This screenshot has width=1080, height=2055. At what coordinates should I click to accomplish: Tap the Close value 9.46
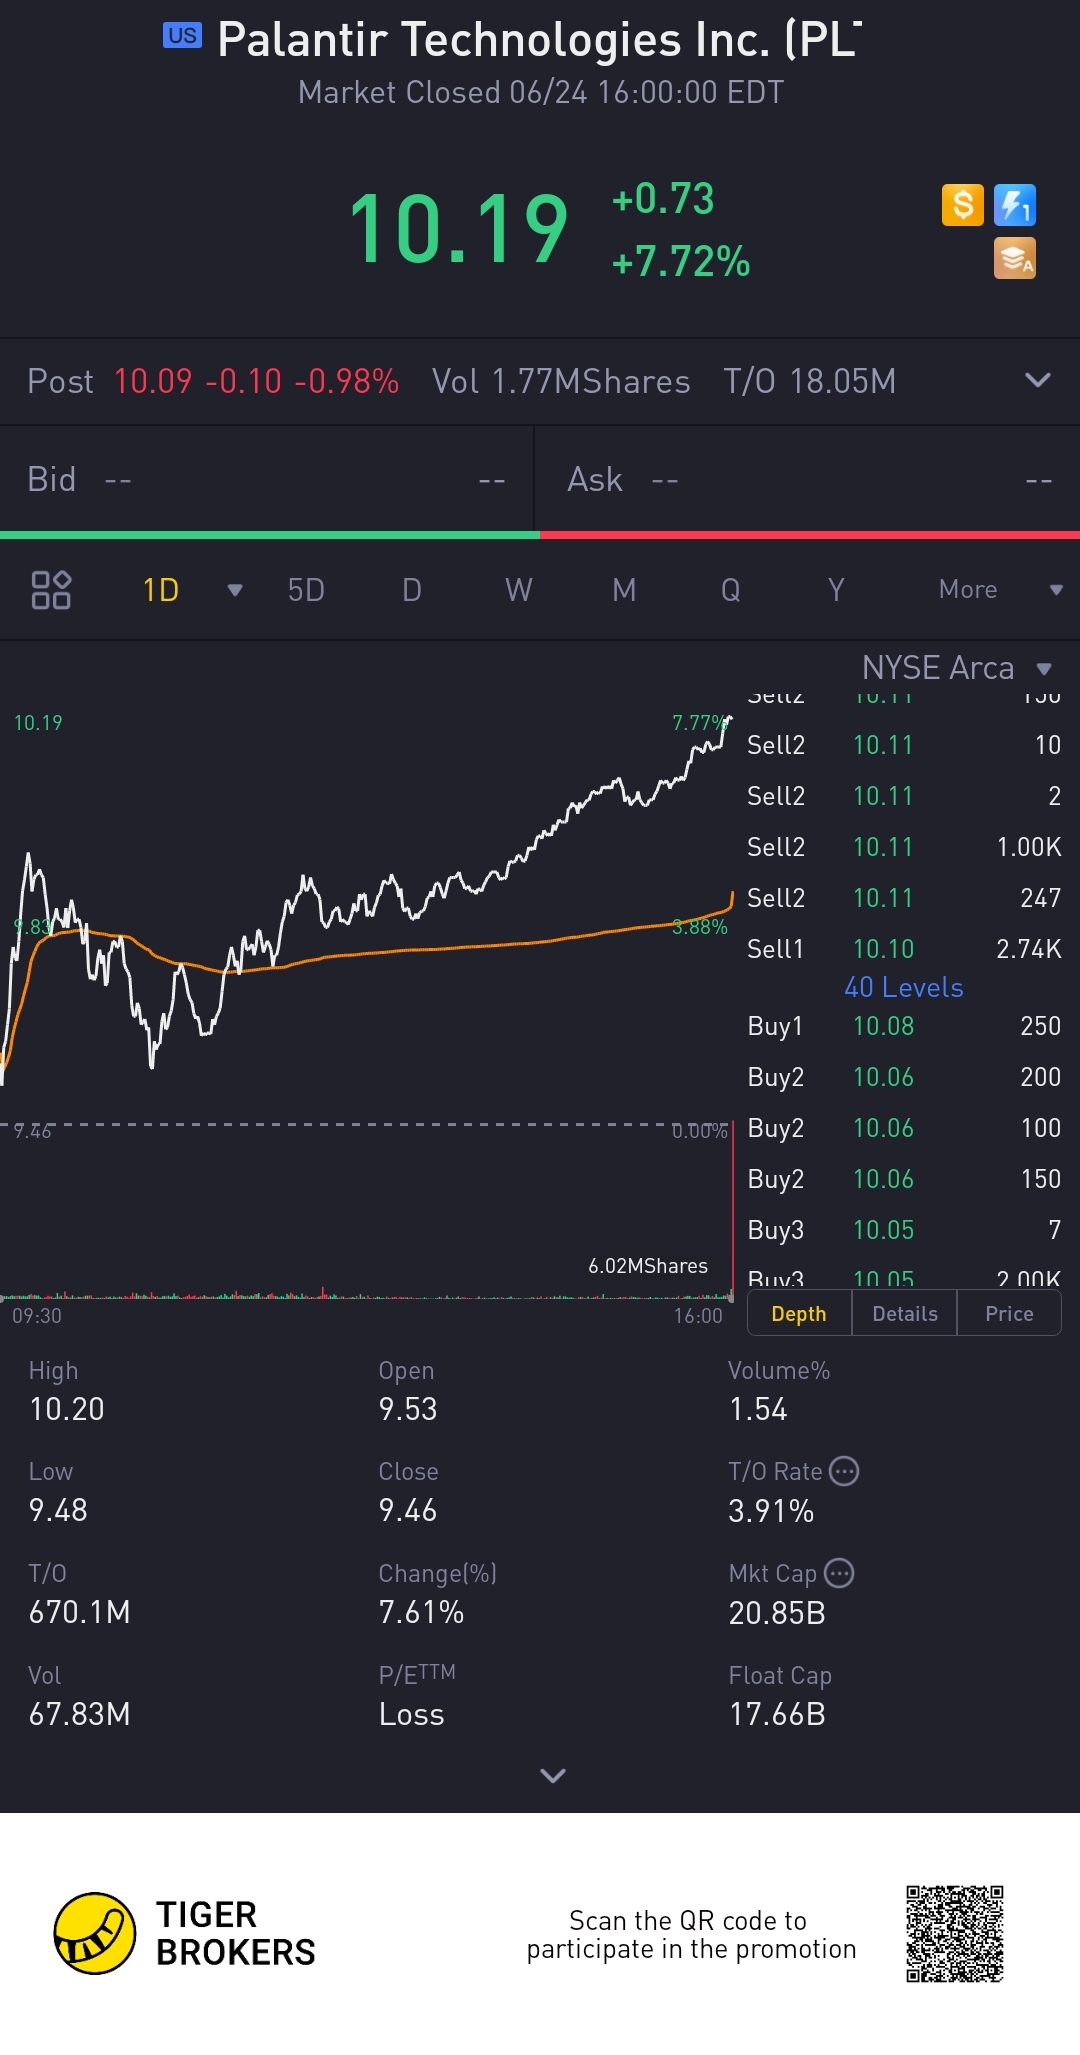(x=408, y=1510)
